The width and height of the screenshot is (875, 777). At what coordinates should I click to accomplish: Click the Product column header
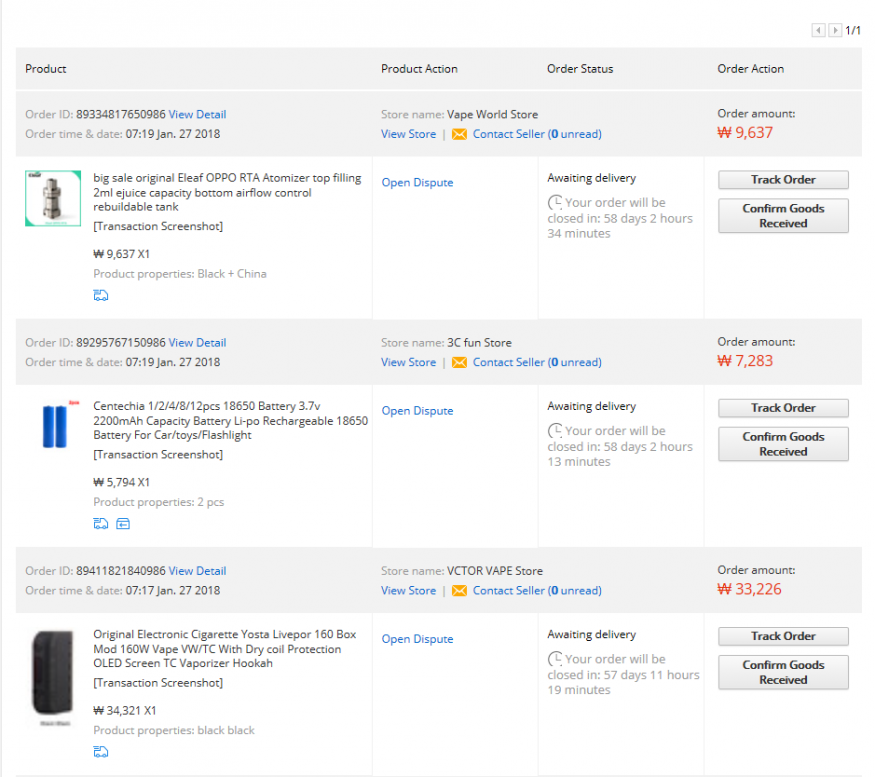pyautogui.click(x=46, y=69)
